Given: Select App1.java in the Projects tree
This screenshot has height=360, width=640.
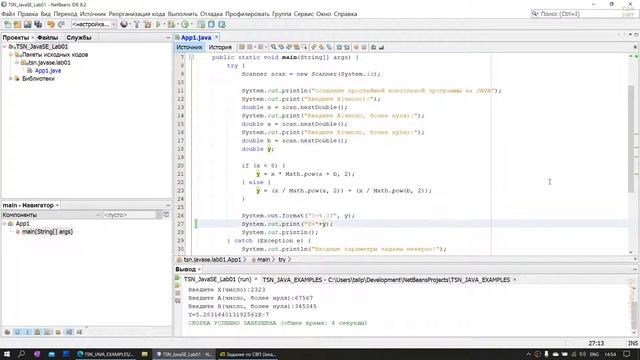Looking at the screenshot, I should [x=48, y=71].
